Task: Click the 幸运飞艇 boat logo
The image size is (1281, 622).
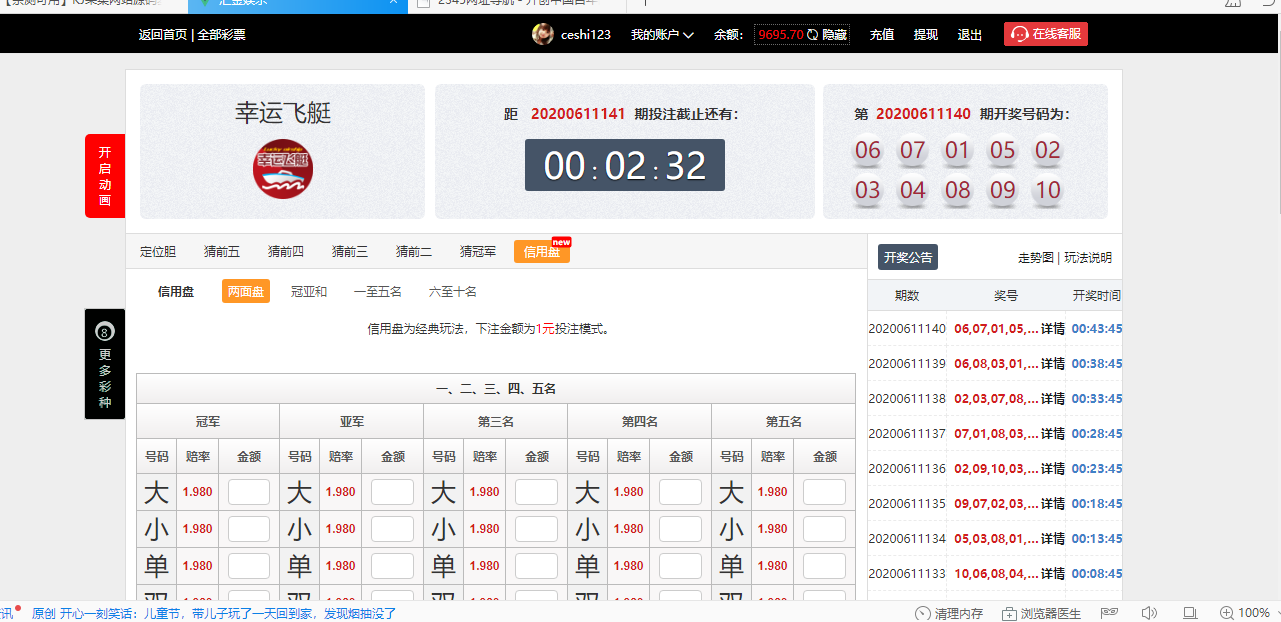Action: coord(283,168)
